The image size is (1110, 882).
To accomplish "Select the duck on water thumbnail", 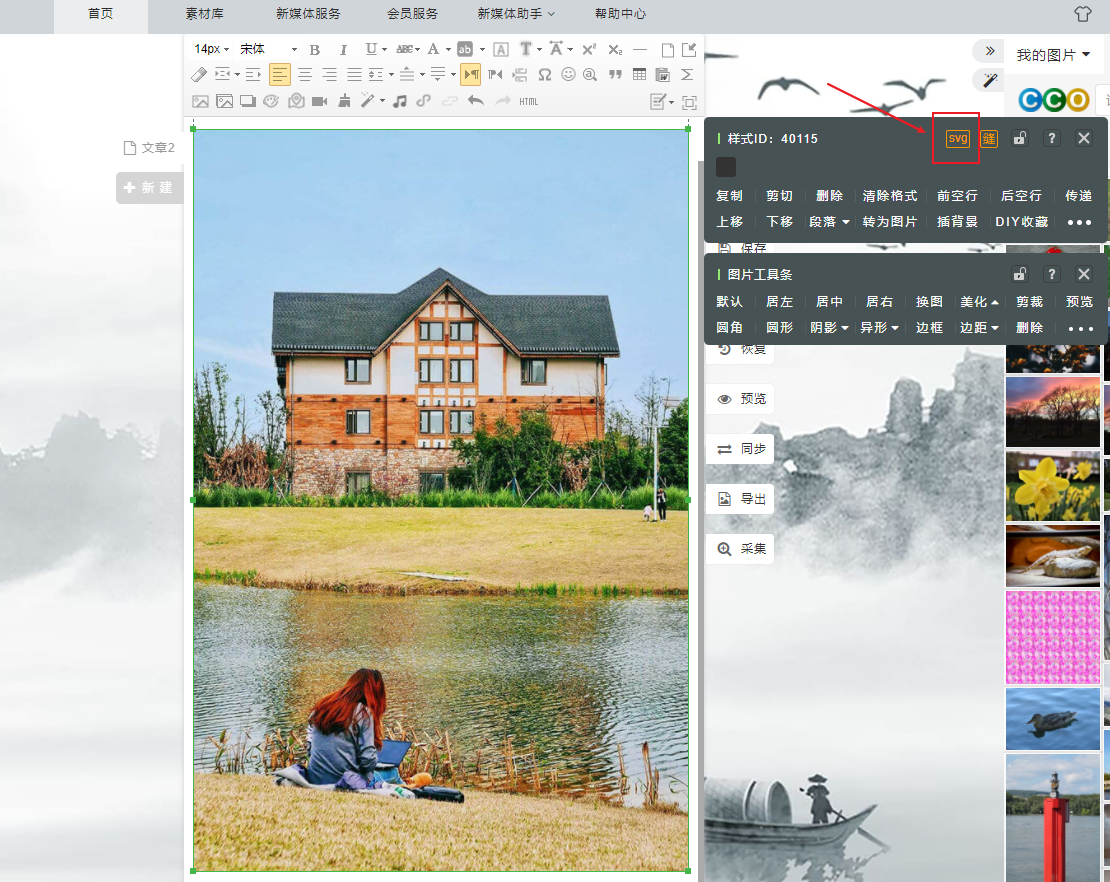I will 1053,718.
